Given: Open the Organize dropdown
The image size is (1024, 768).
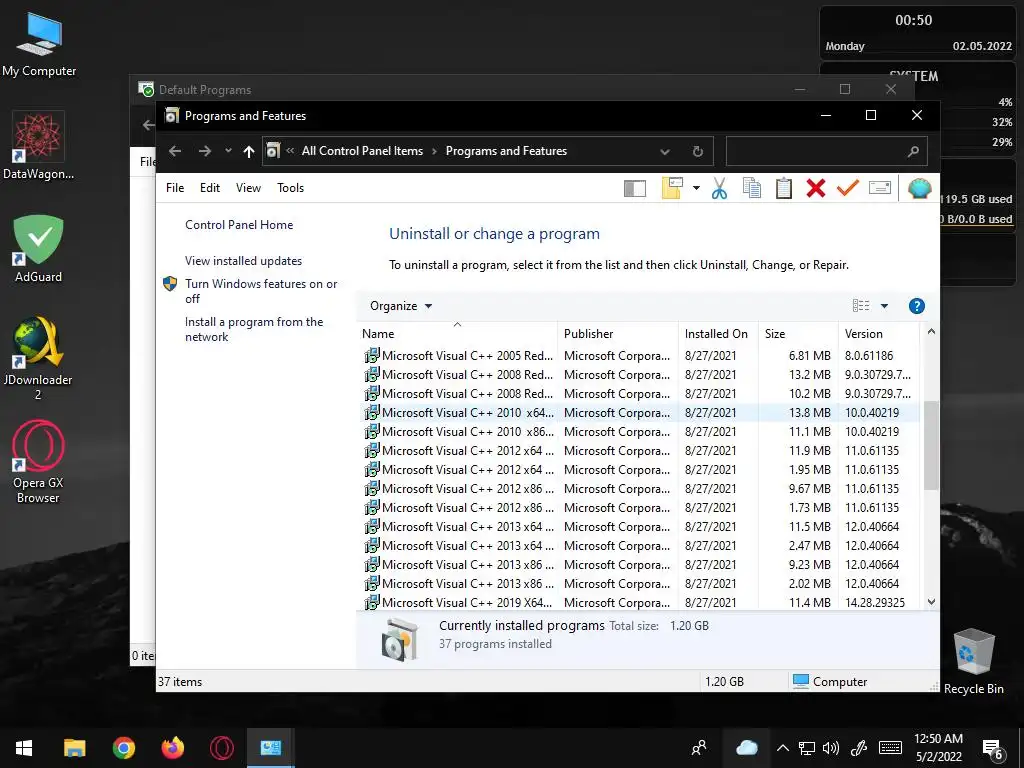Looking at the screenshot, I should click(401, 306).
